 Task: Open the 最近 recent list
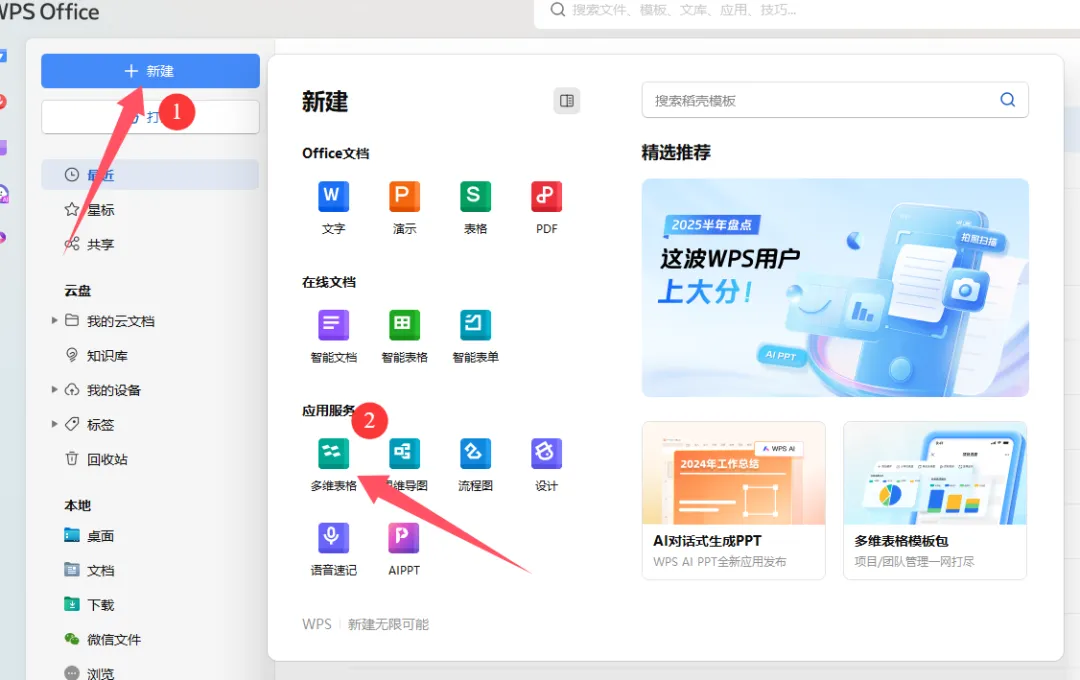[150, 175]
